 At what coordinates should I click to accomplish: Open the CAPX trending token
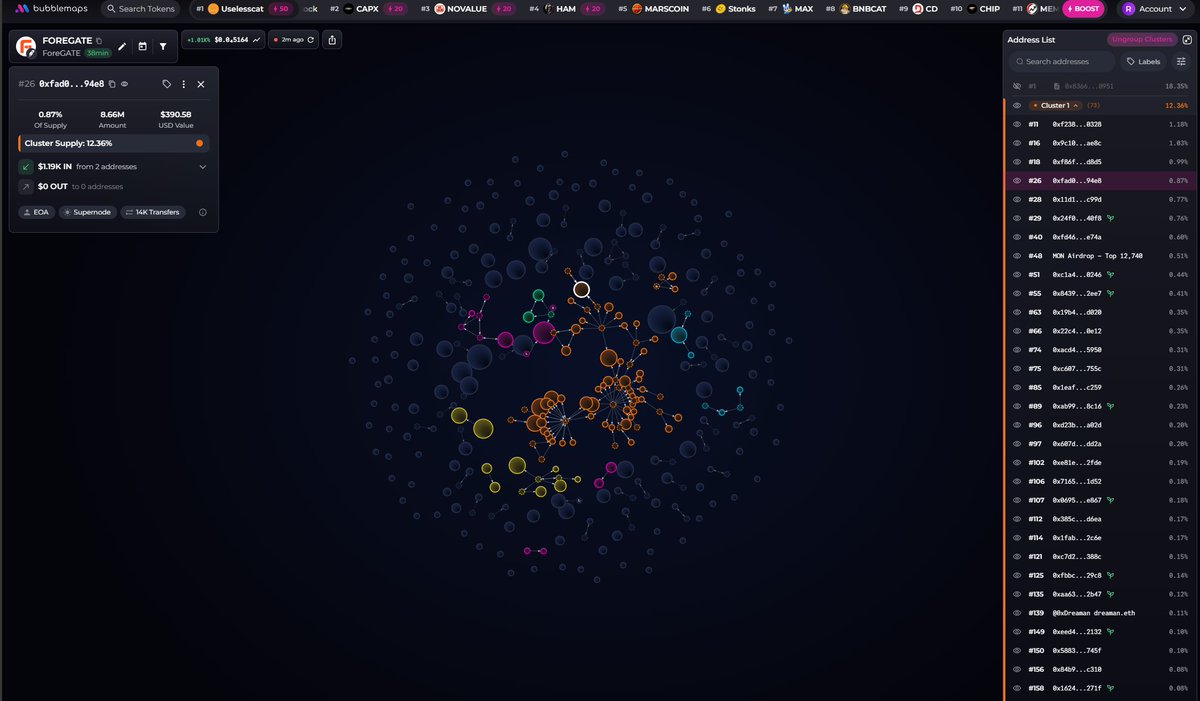[360, 9]
